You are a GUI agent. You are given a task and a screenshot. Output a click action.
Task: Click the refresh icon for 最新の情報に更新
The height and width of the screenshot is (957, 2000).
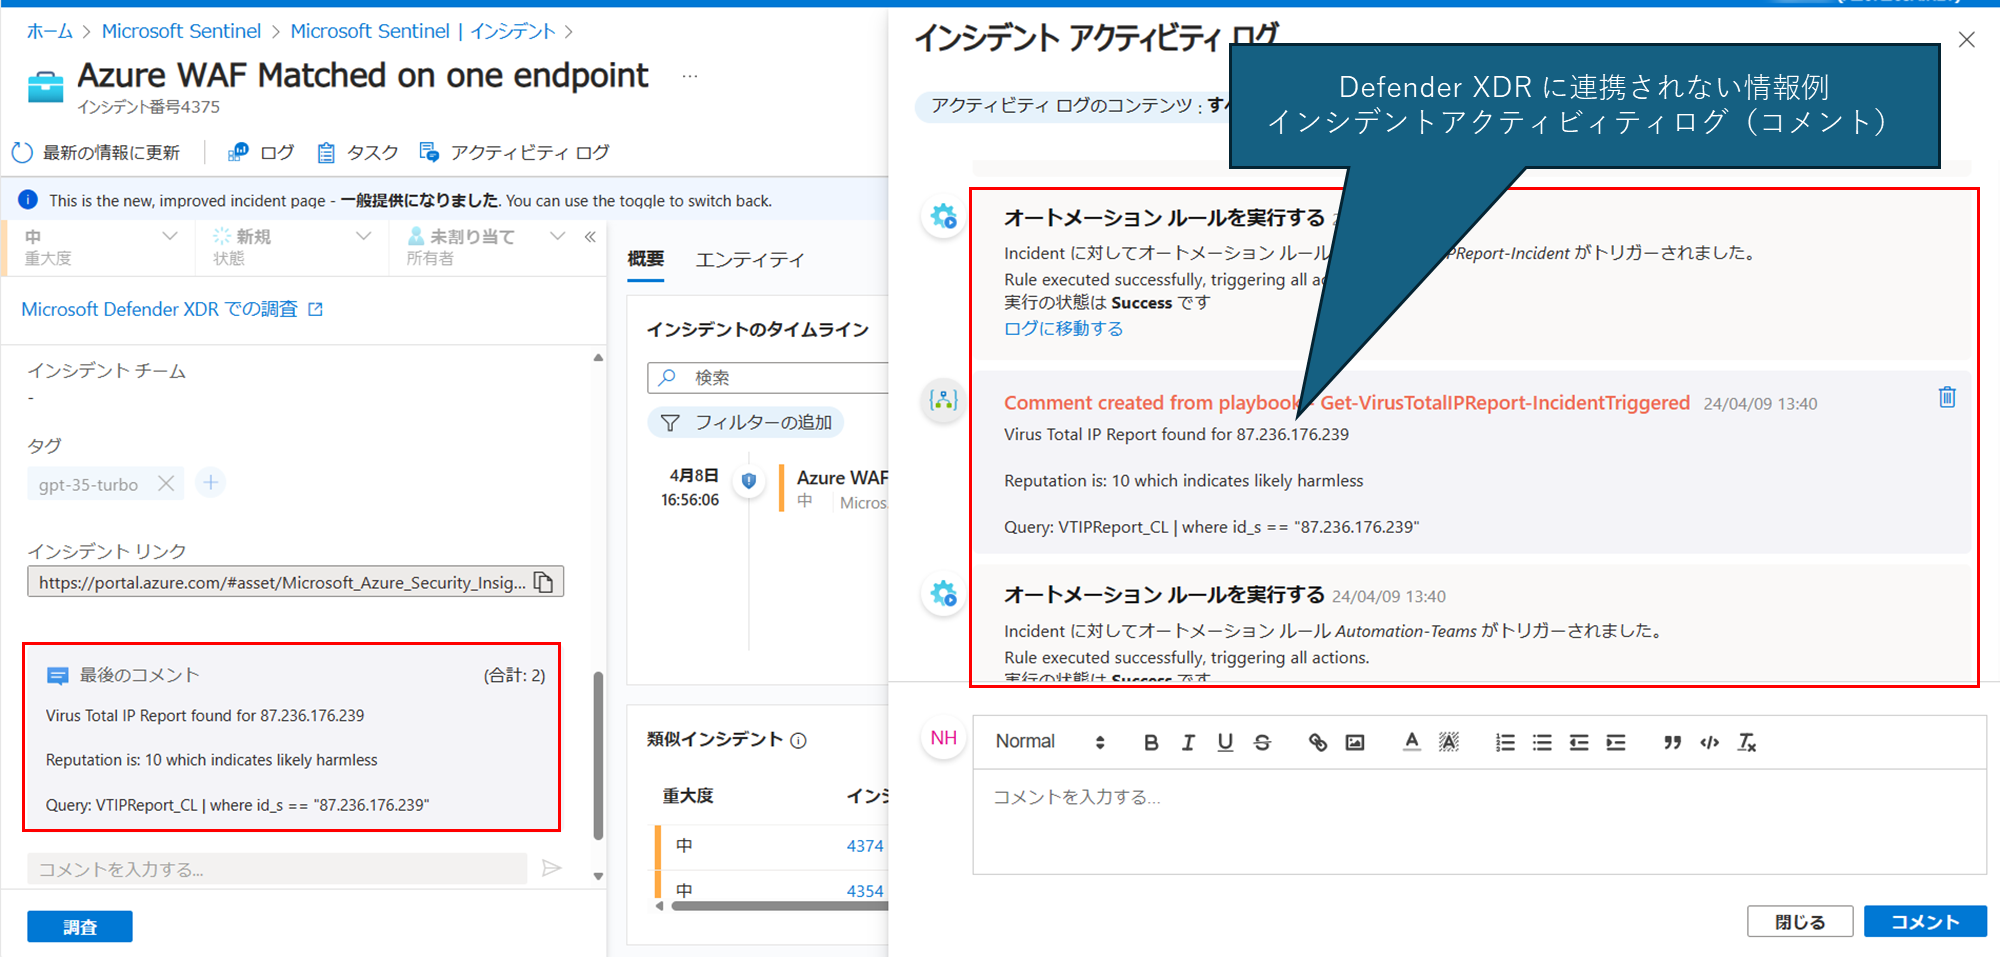click(22, 153)
